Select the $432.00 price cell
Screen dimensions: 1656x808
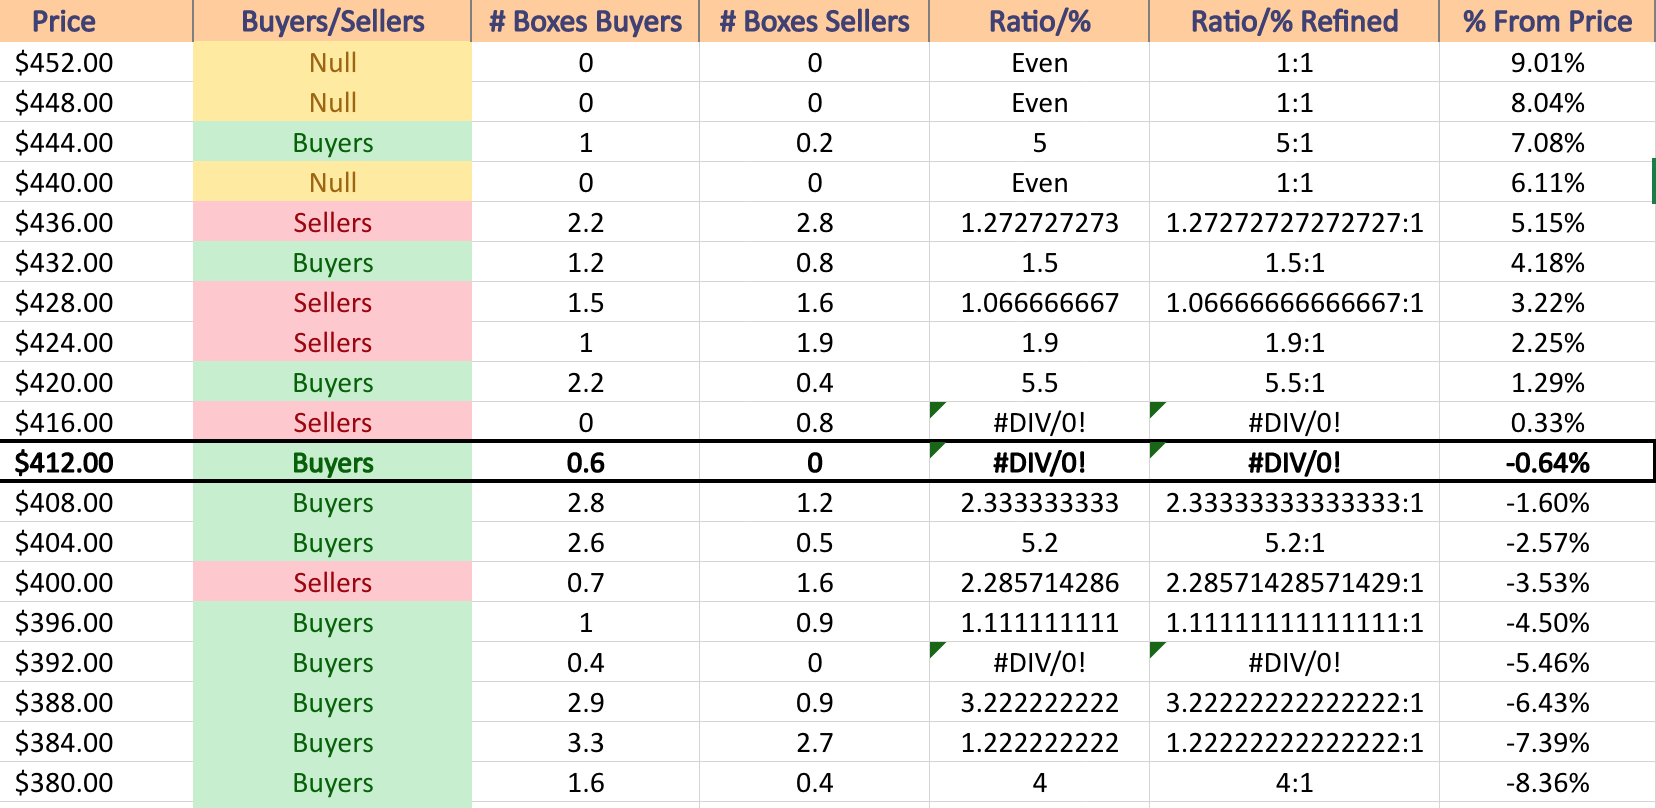[x=96, y=262]
